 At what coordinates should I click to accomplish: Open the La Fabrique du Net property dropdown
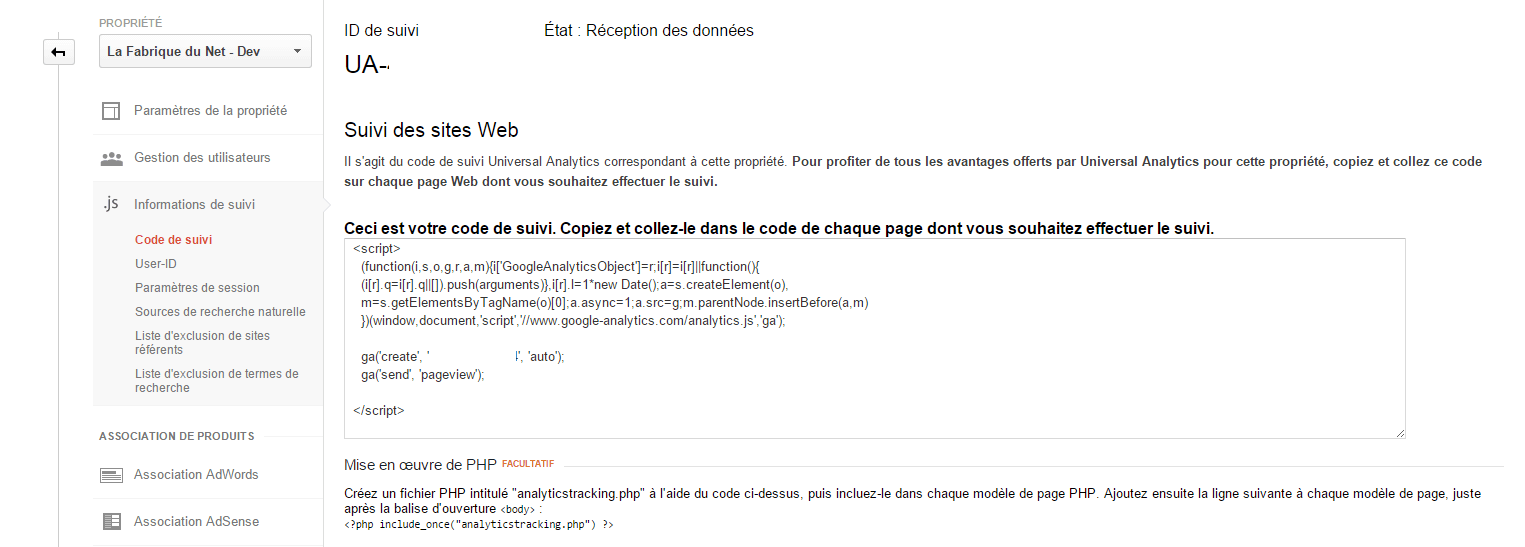pos(205,52)
